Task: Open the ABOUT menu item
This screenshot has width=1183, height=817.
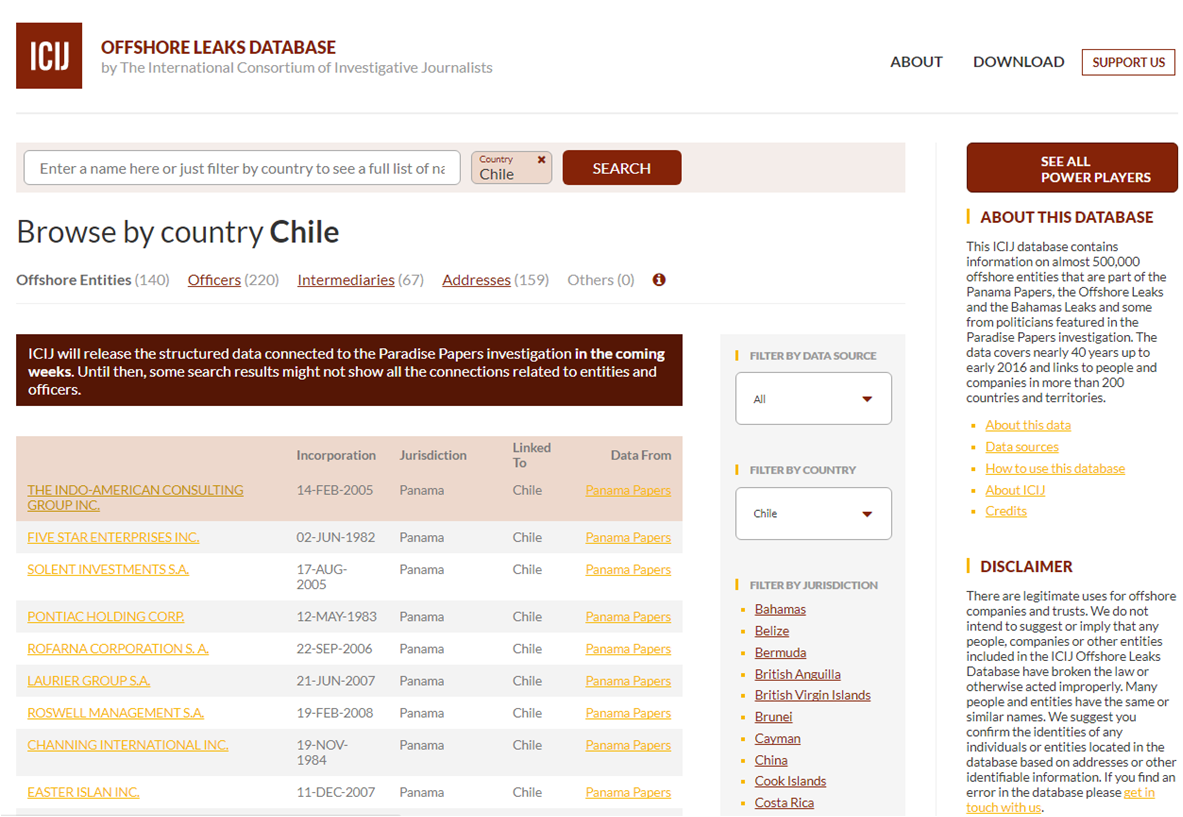Action: pyautogui.click(x=916, y=62)
